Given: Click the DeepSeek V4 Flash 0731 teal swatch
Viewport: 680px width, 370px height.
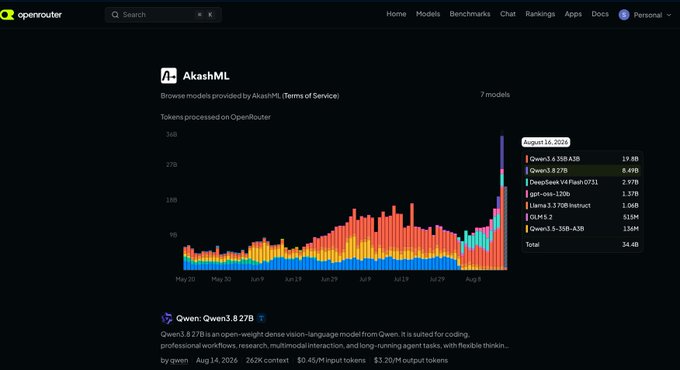Looking at the screenshot, I should pos(527,183).
